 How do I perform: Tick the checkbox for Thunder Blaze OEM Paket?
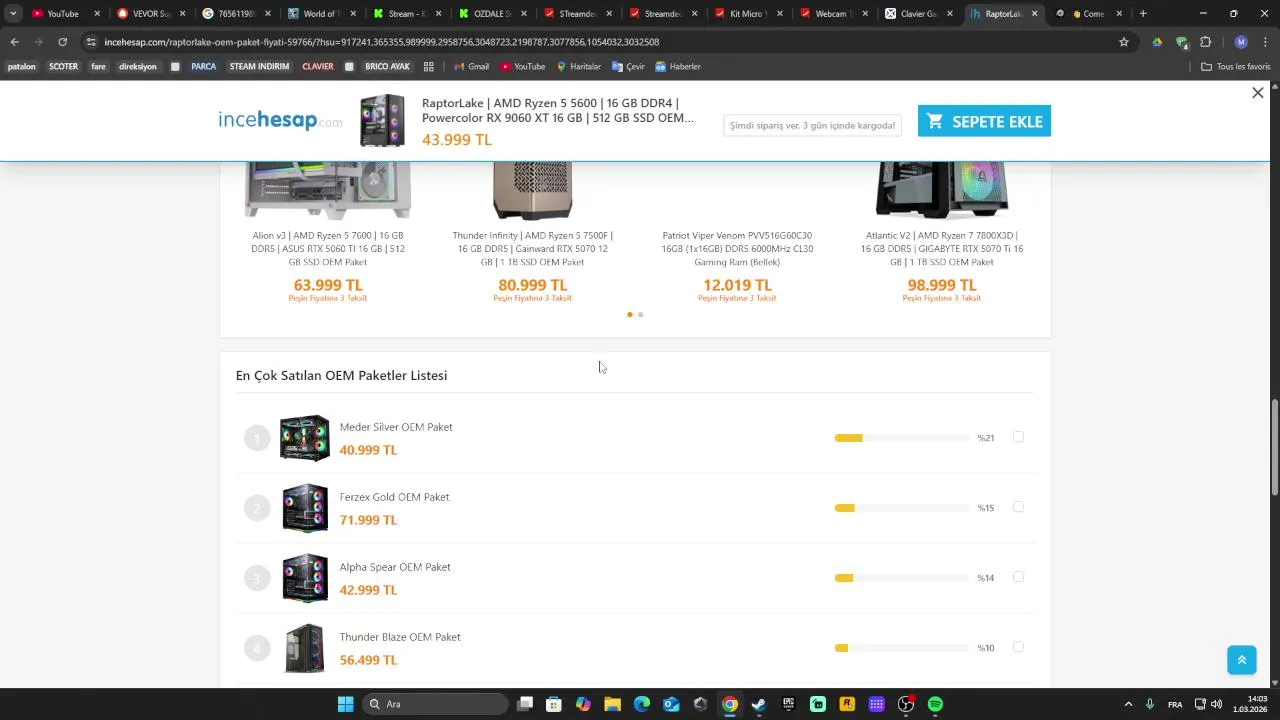pos(1018,647)
